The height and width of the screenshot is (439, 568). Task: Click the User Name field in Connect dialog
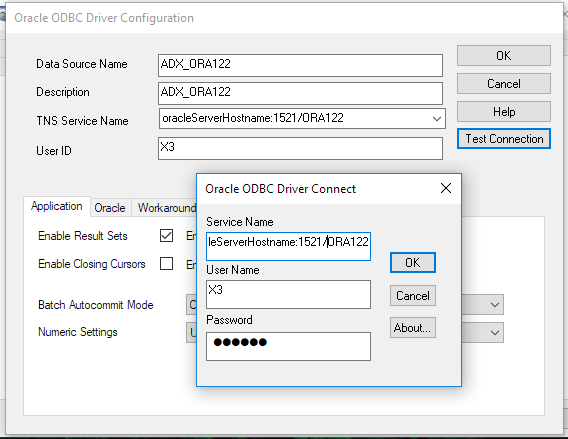(288, 294)
